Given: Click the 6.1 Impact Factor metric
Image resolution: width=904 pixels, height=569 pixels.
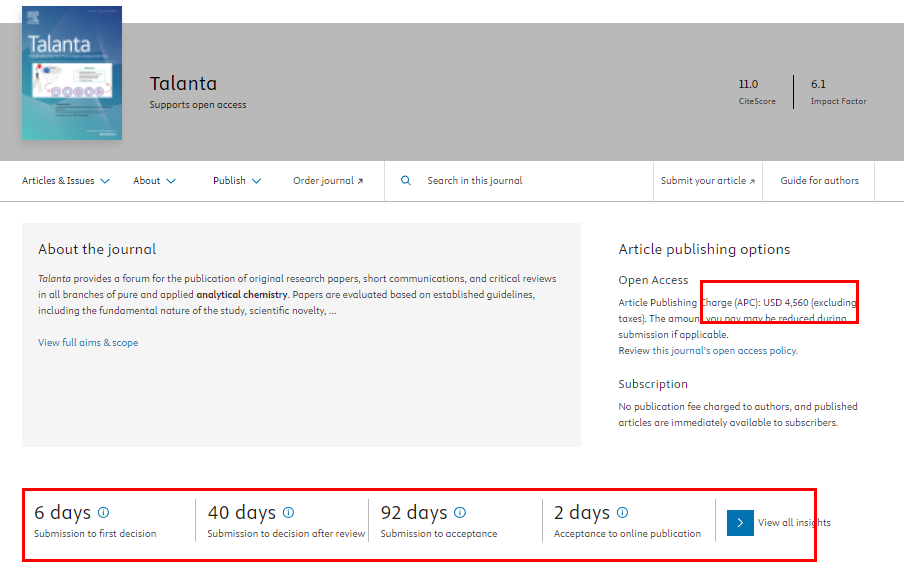Looking at the screenshot, I should click(838, 91).
